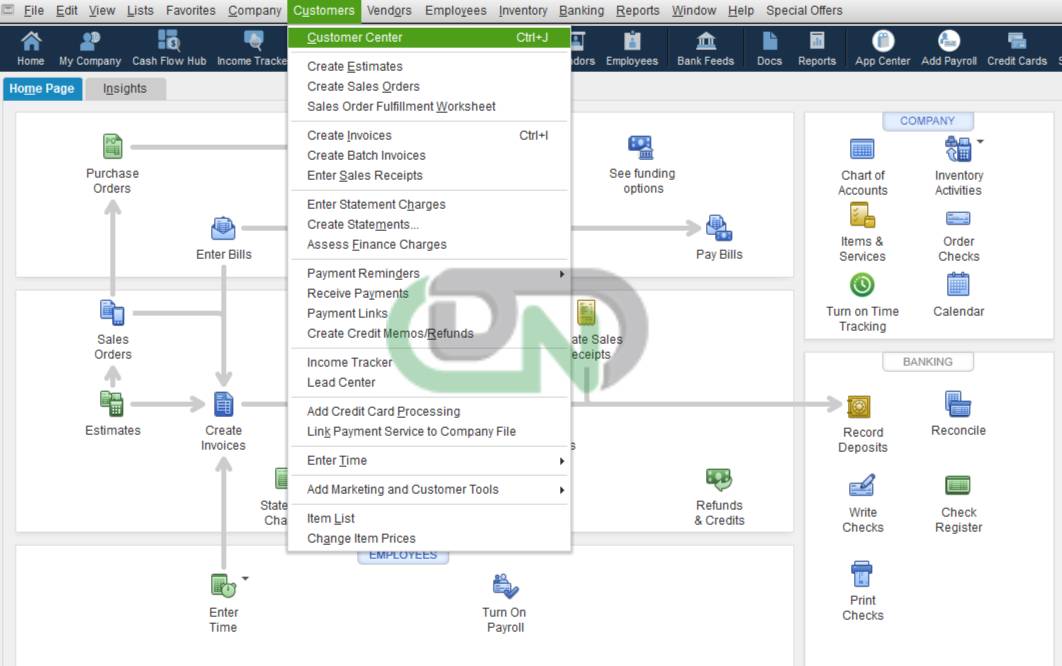Open the Cash Flow Hub from the toolbar
The image size is (1062, 666).
coord(168,47)
